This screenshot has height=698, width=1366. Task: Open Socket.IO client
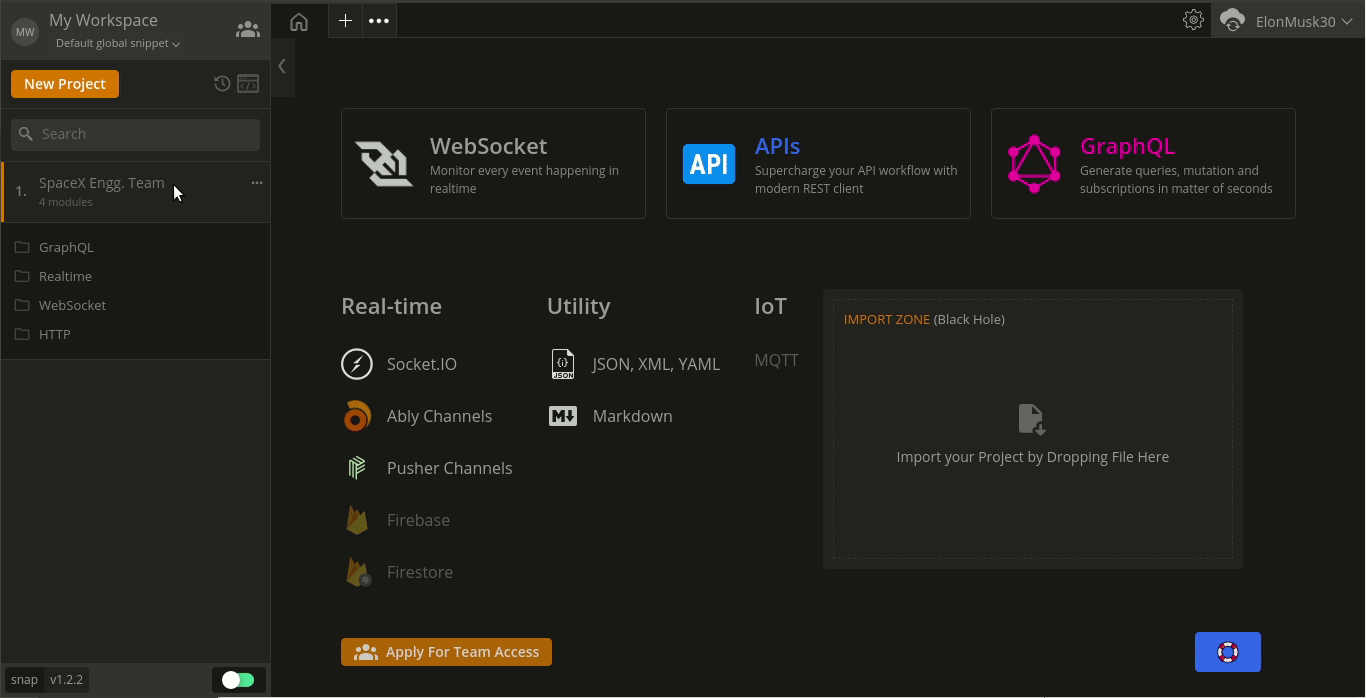coord(422,364)
